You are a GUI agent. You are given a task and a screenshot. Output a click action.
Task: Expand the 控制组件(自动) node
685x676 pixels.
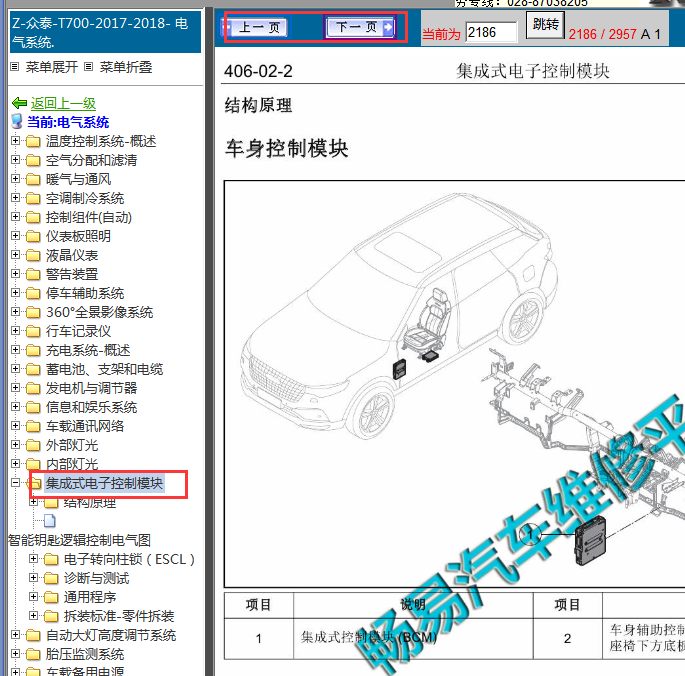tap(15, 217)
